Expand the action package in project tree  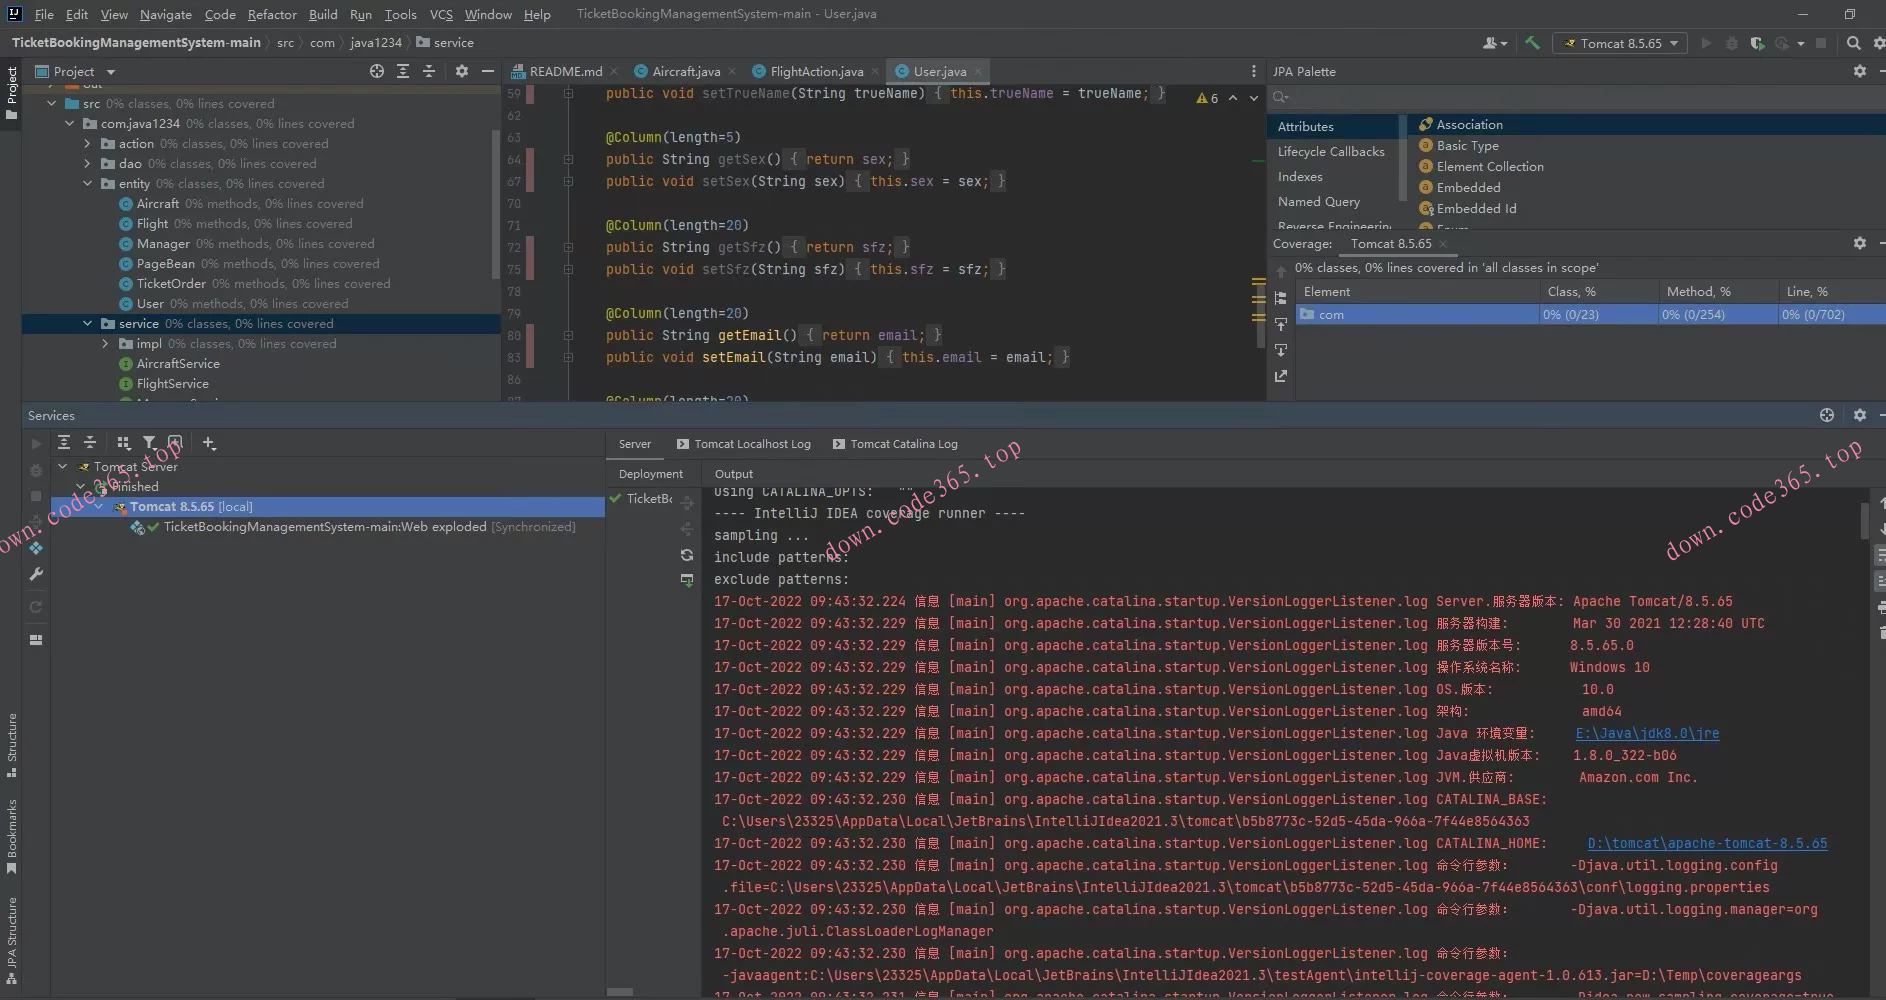tap(88, 143)
